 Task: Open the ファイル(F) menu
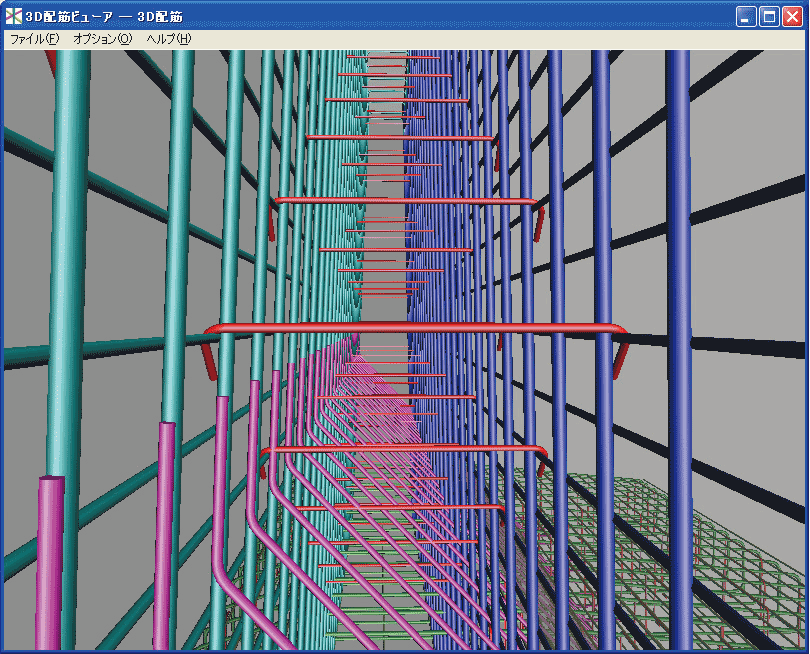35,39
